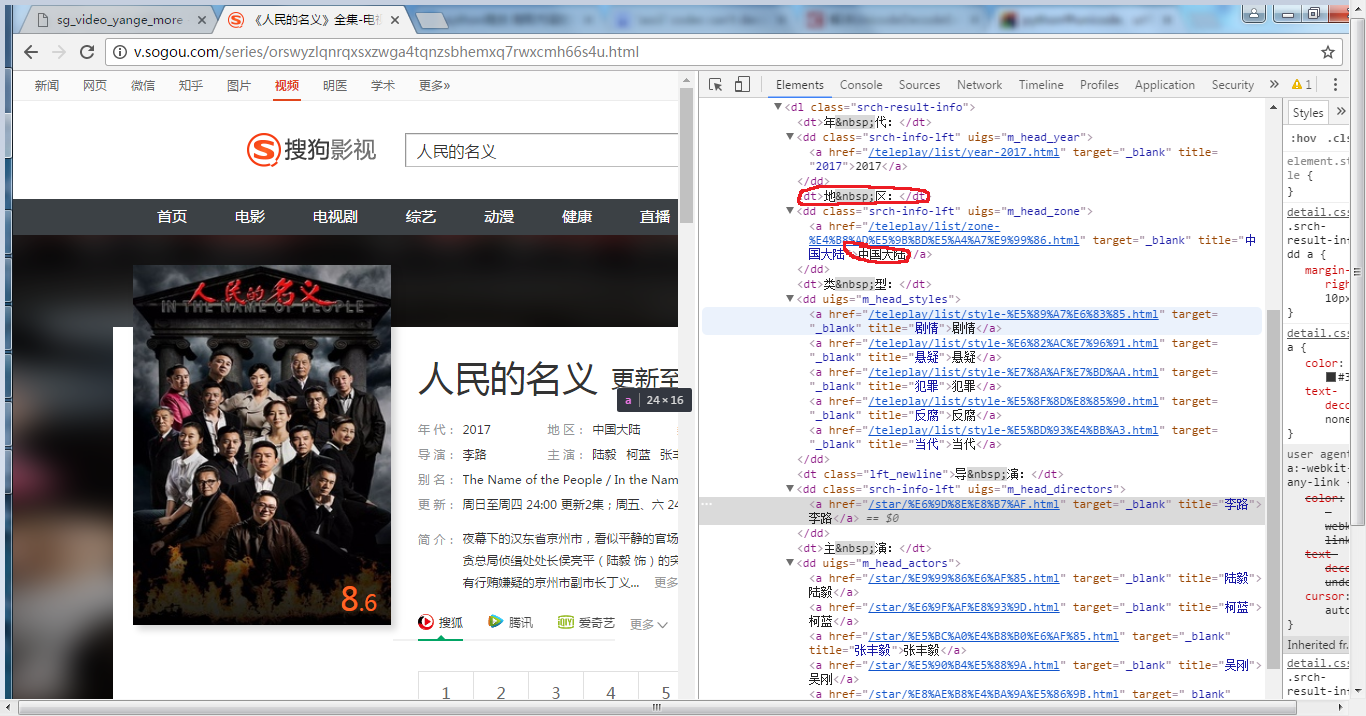Choose the 腾讯 video source
The width and height of the screenshot is (1366, 716).
click(x=510, y=622)
